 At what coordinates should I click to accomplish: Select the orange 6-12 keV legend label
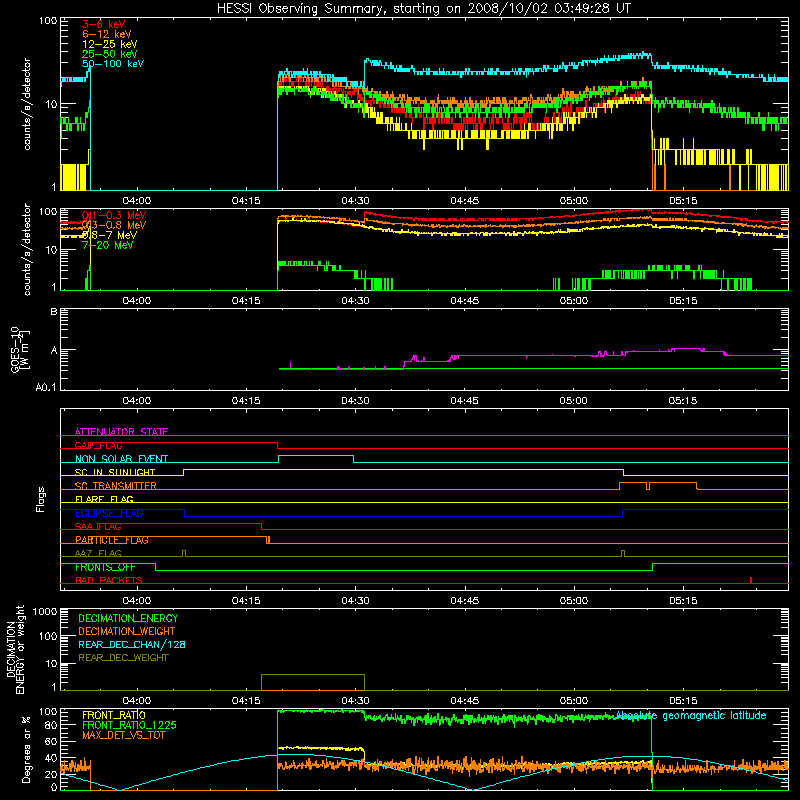tap(106, 34)
